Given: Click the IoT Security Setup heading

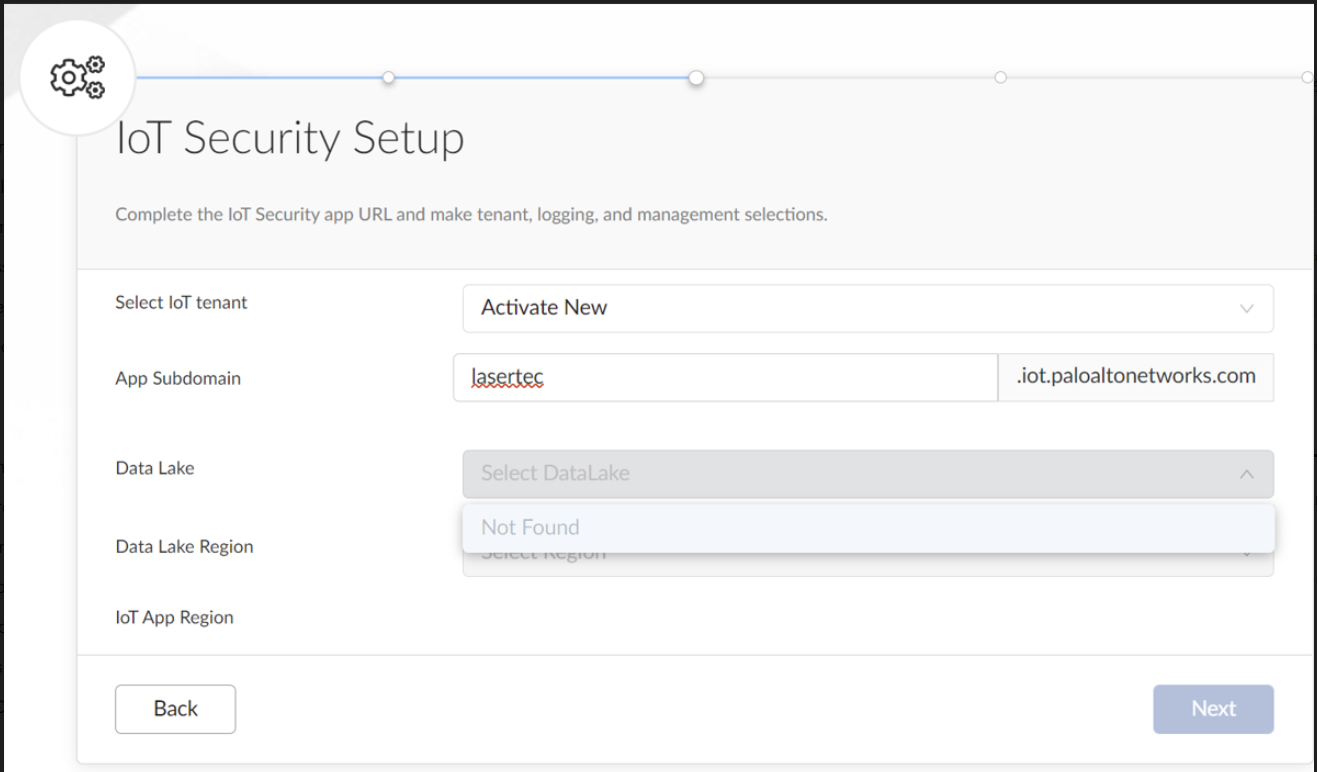Looking at the screenshot, I should 290,138.
